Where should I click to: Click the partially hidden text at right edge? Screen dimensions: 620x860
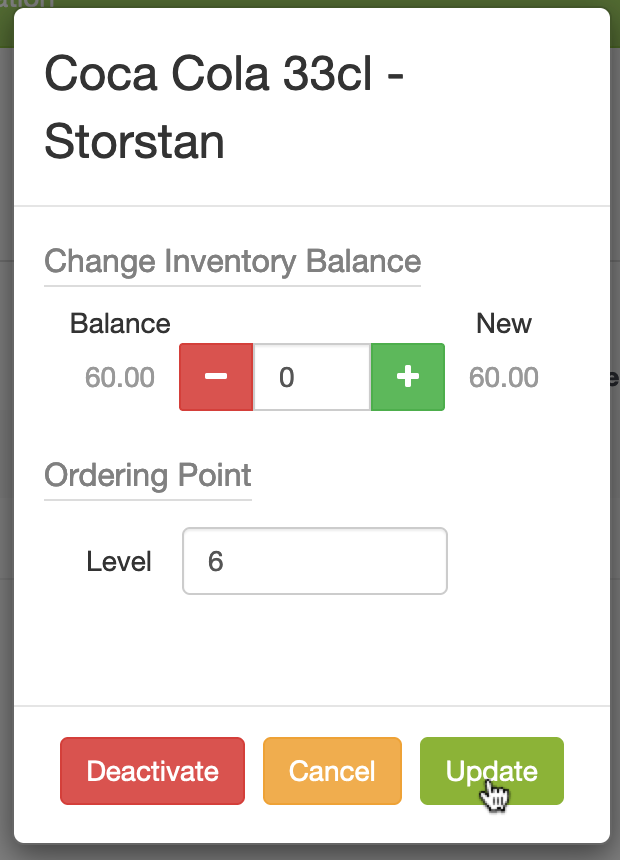614,379
